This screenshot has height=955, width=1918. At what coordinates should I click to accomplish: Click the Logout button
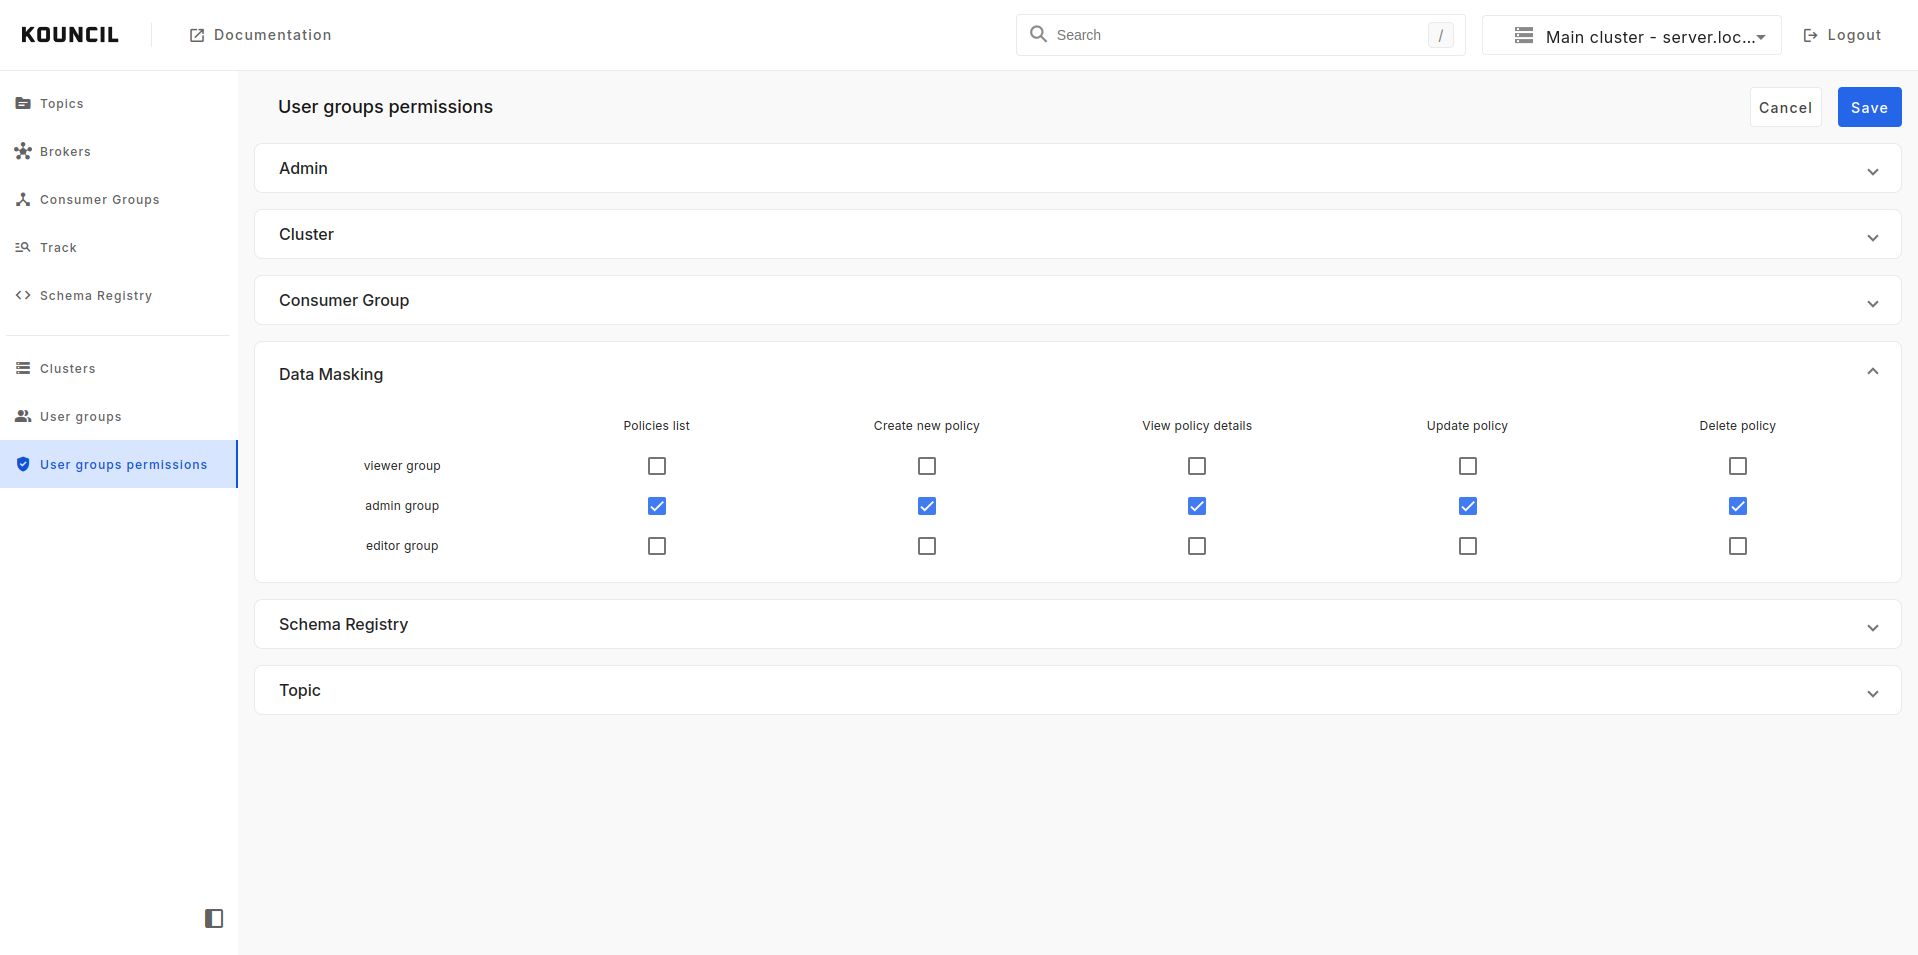click(1842, 35)
